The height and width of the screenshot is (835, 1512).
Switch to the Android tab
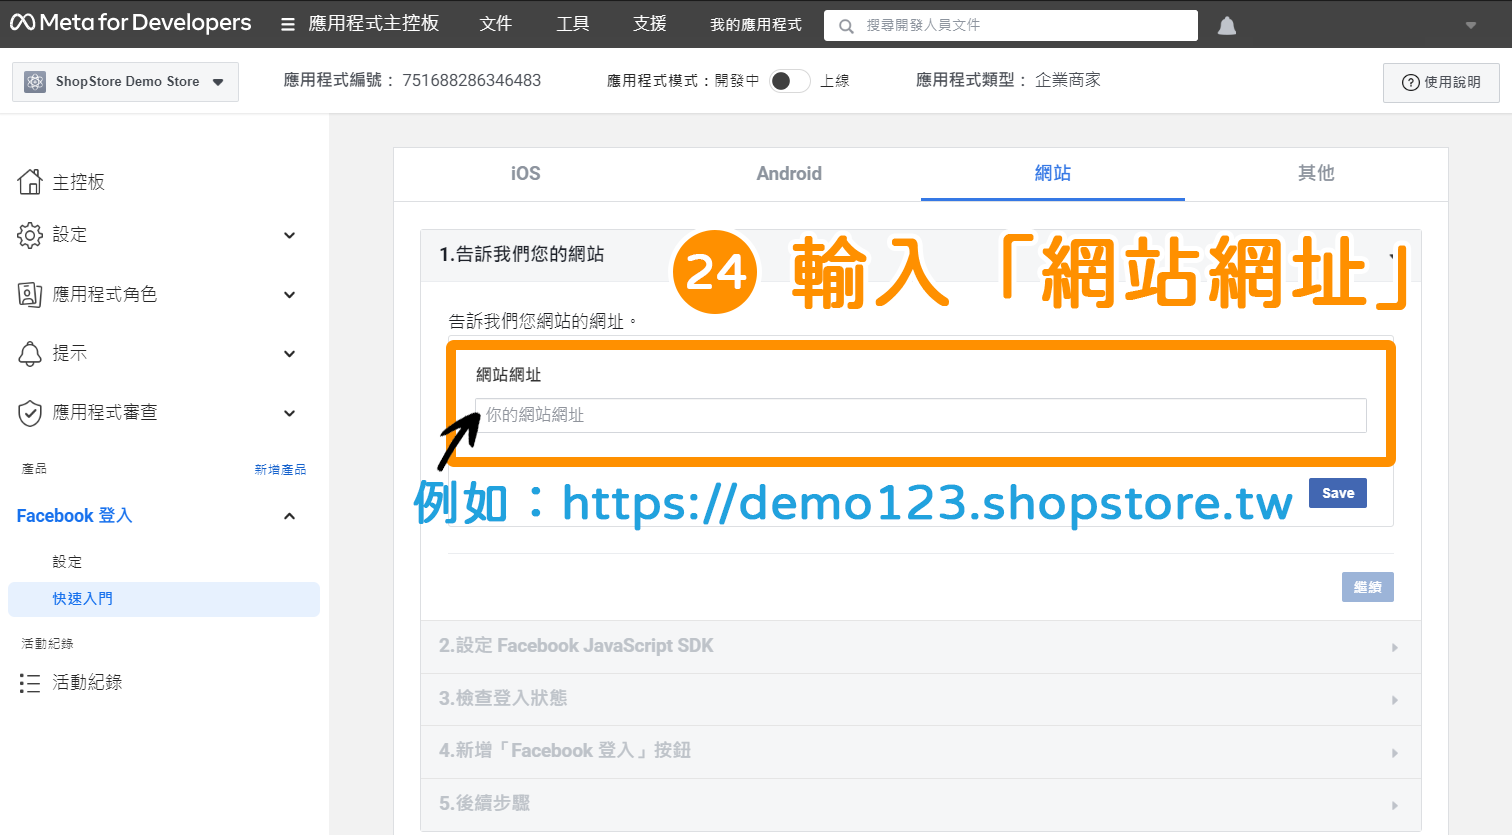tap(789, 174)
